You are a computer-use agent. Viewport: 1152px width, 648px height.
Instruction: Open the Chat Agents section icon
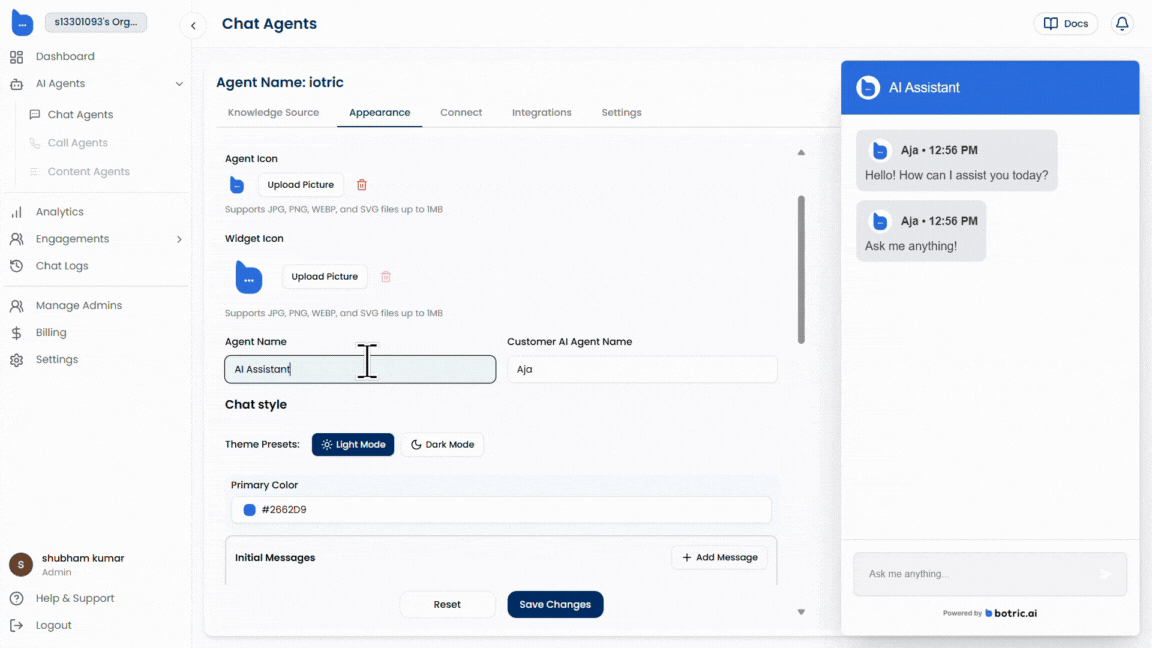coord(36,114)
